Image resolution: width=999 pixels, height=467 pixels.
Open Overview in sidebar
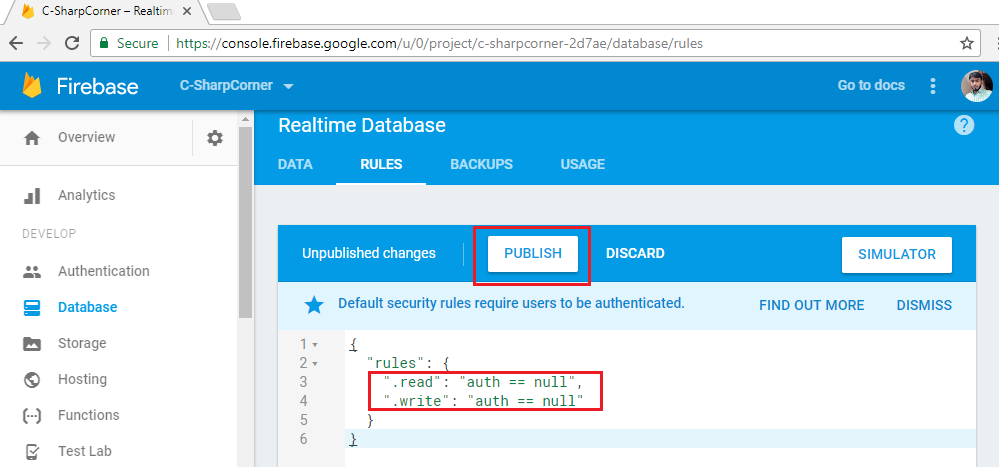tap(87, 138)
